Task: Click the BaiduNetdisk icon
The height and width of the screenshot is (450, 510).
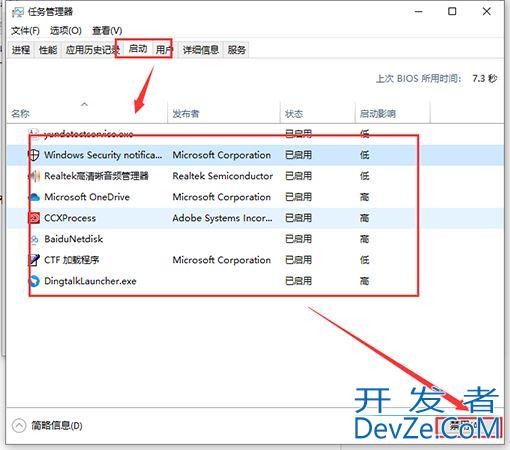Action: point(34,239)
